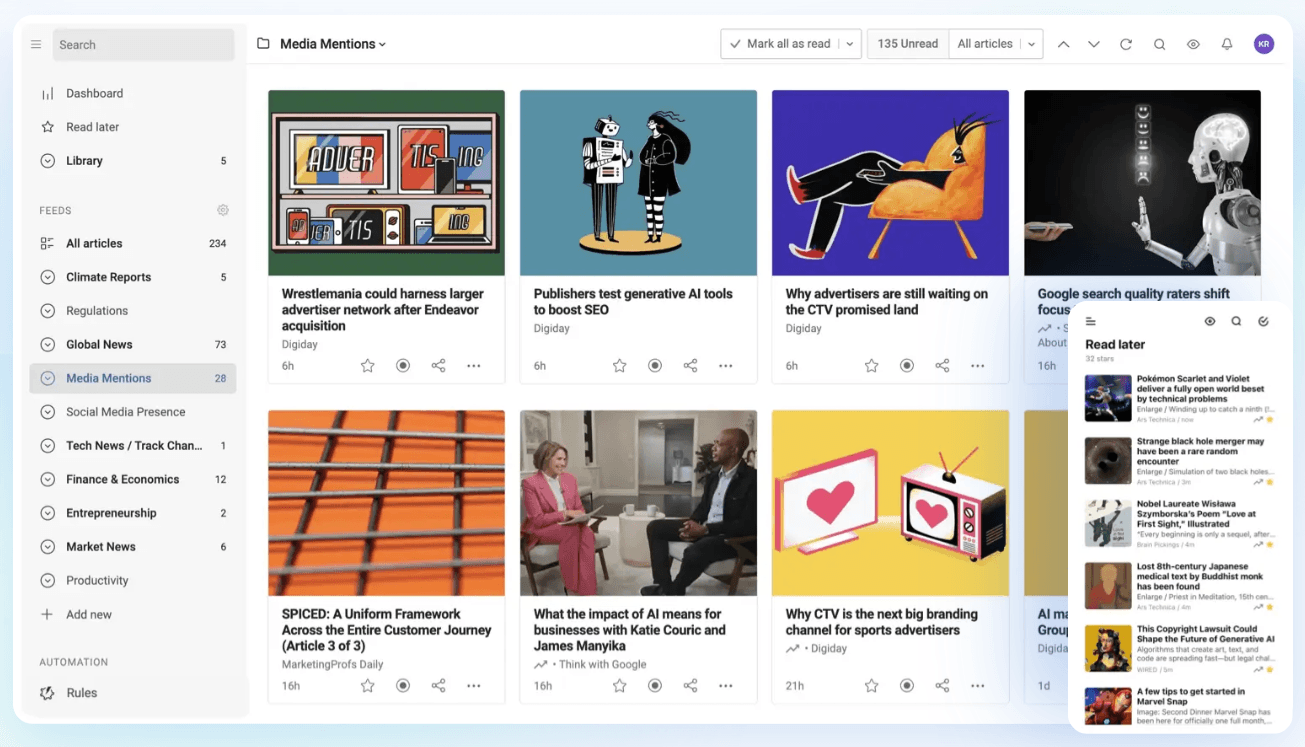Image resolution: width=1305 pixels, height=747 pixels.
Task: Toggle the hamburger sidebar menu
Action: 36,44
